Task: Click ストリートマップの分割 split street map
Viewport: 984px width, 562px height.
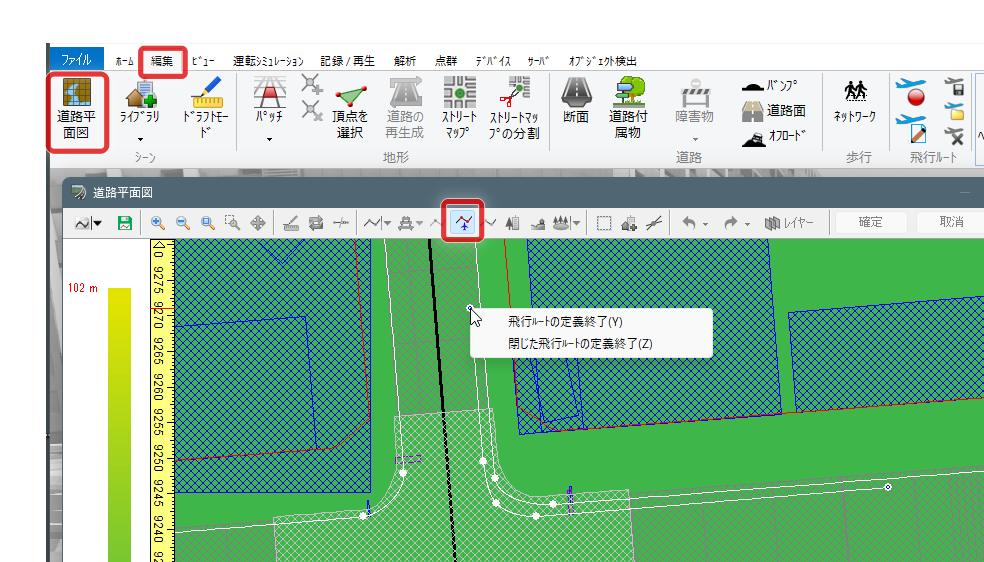Action: point(515,108)
